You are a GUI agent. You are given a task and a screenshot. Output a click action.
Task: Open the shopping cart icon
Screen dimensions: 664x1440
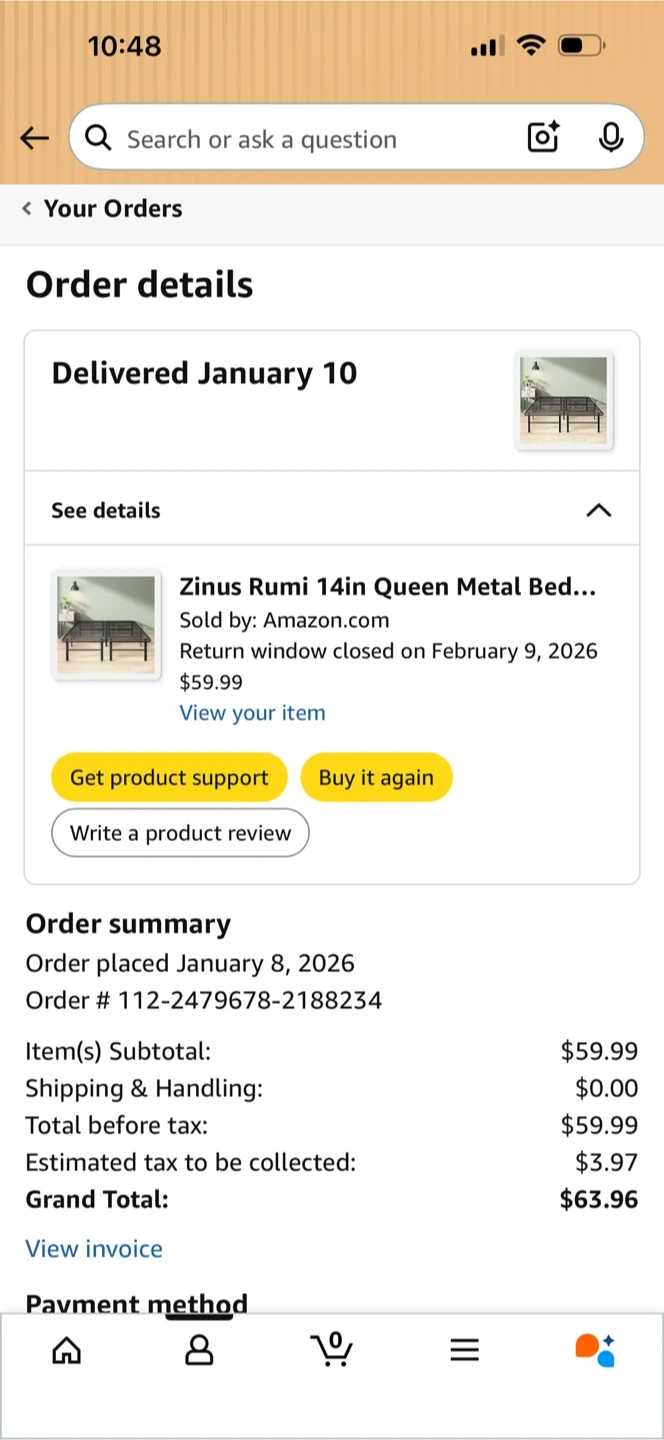click(332, 1350)
